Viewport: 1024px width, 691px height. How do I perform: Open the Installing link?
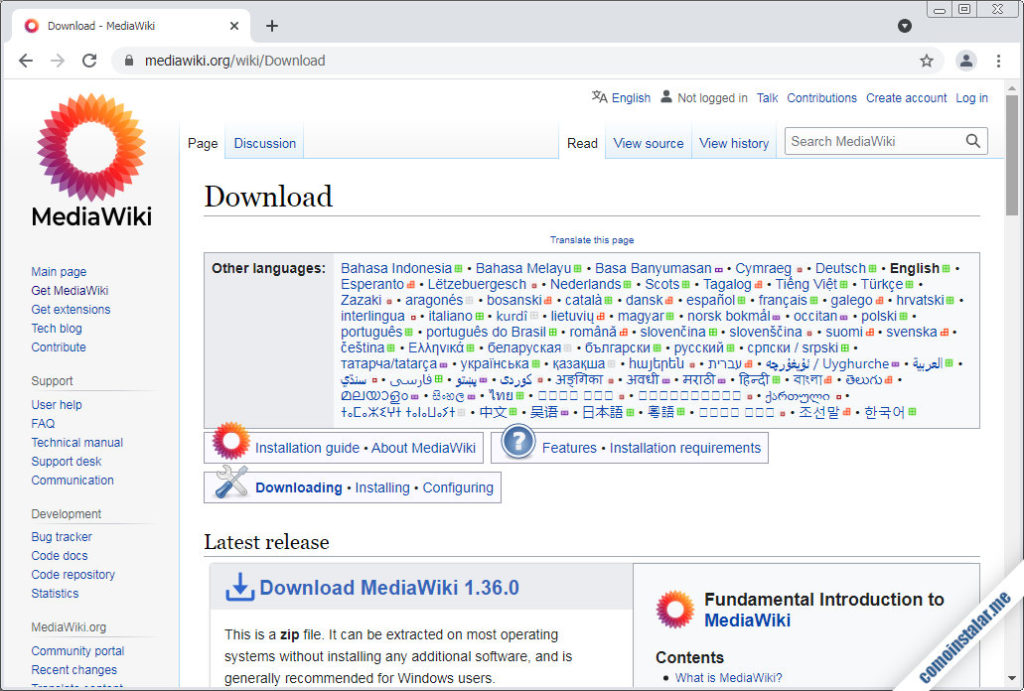point(382,488)
